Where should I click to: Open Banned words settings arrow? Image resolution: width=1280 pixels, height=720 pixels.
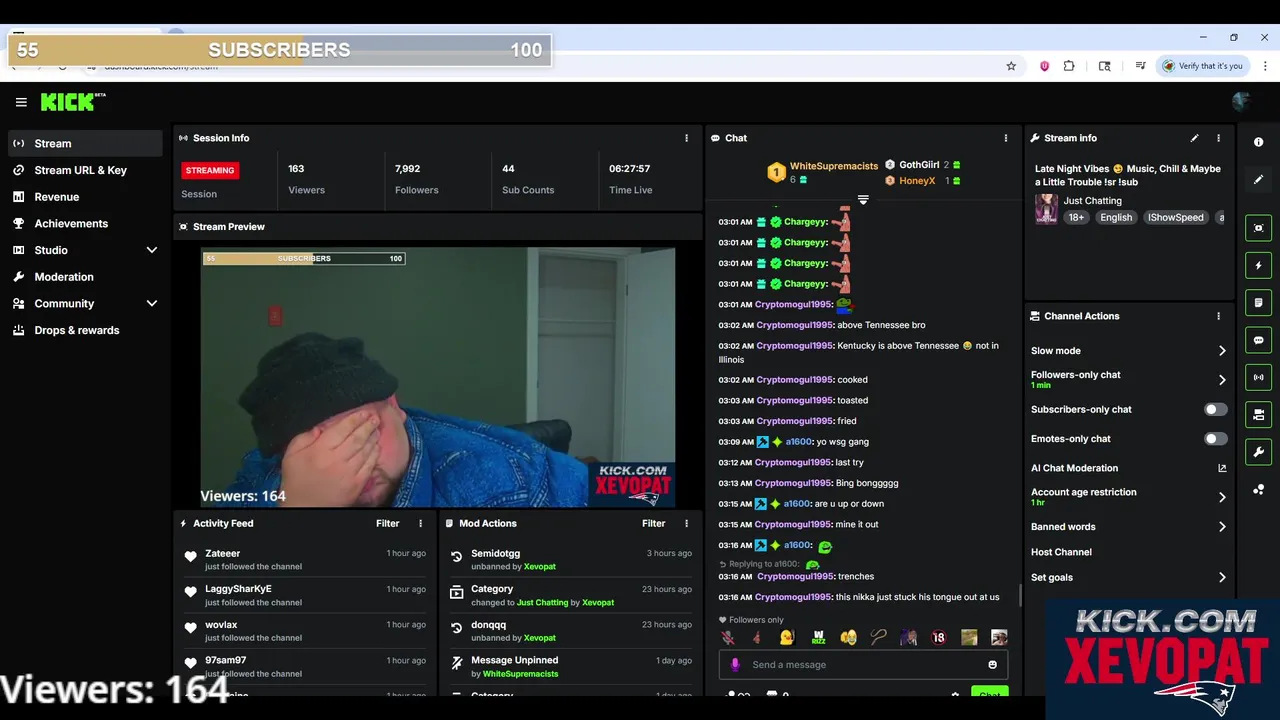1222,527
